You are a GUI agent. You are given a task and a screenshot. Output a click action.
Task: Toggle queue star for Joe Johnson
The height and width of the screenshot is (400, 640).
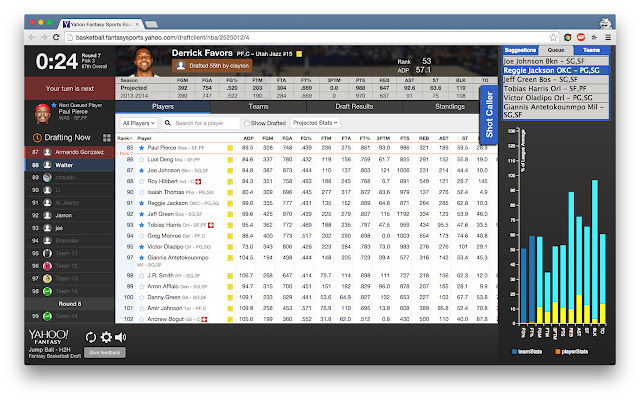point(142,171)
